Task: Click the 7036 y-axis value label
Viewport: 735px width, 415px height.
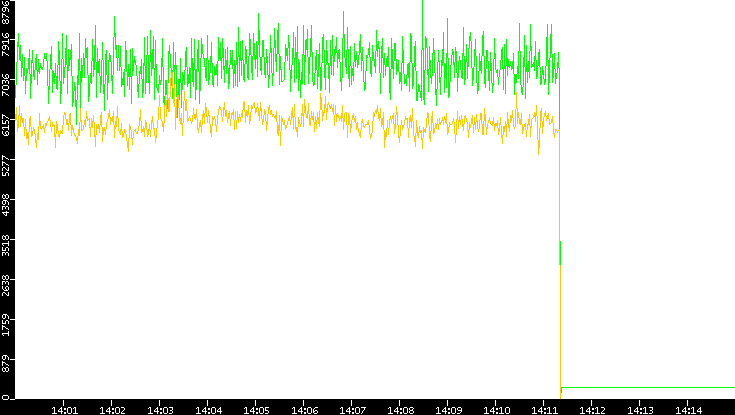Action: click(x=7, y=86)
